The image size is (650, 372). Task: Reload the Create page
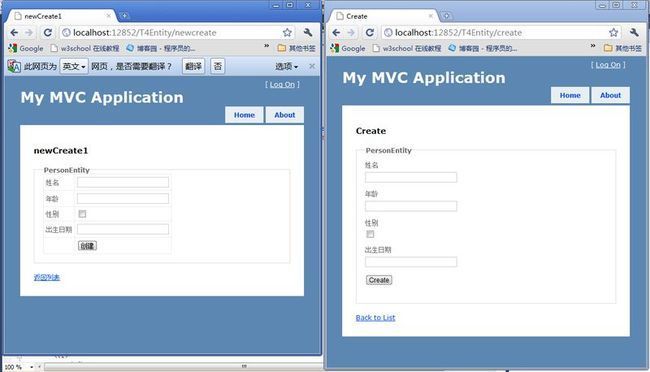point(370,32)
